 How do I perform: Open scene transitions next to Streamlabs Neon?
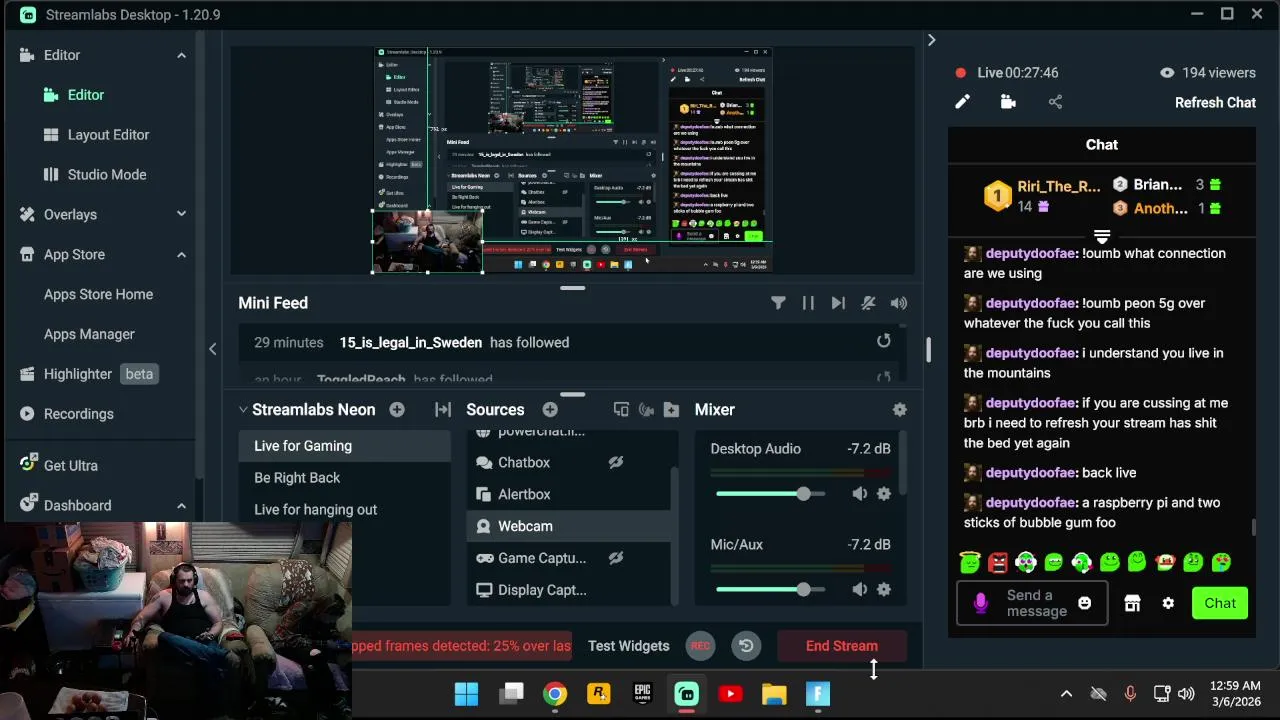click(443, 410)
